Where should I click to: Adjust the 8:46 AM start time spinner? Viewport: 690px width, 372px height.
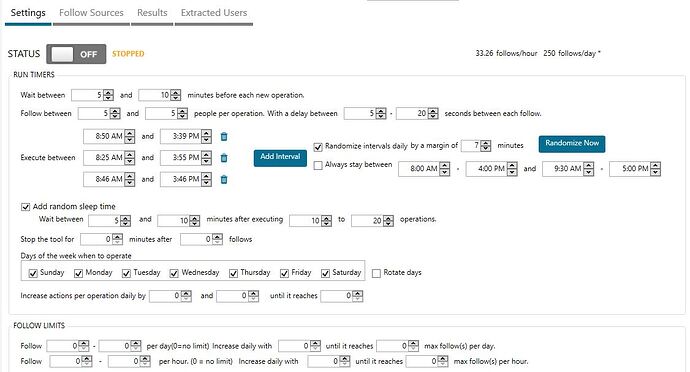pos(109,179)
